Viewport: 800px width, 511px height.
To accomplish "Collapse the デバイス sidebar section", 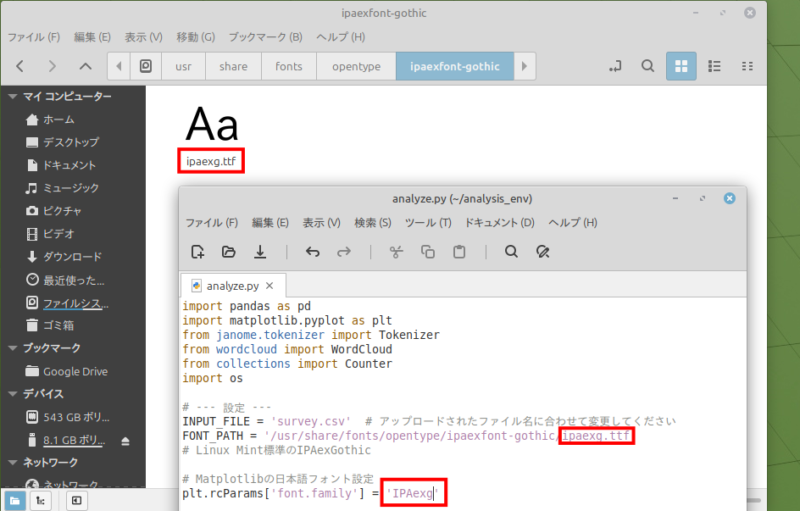I will point(12,393).
